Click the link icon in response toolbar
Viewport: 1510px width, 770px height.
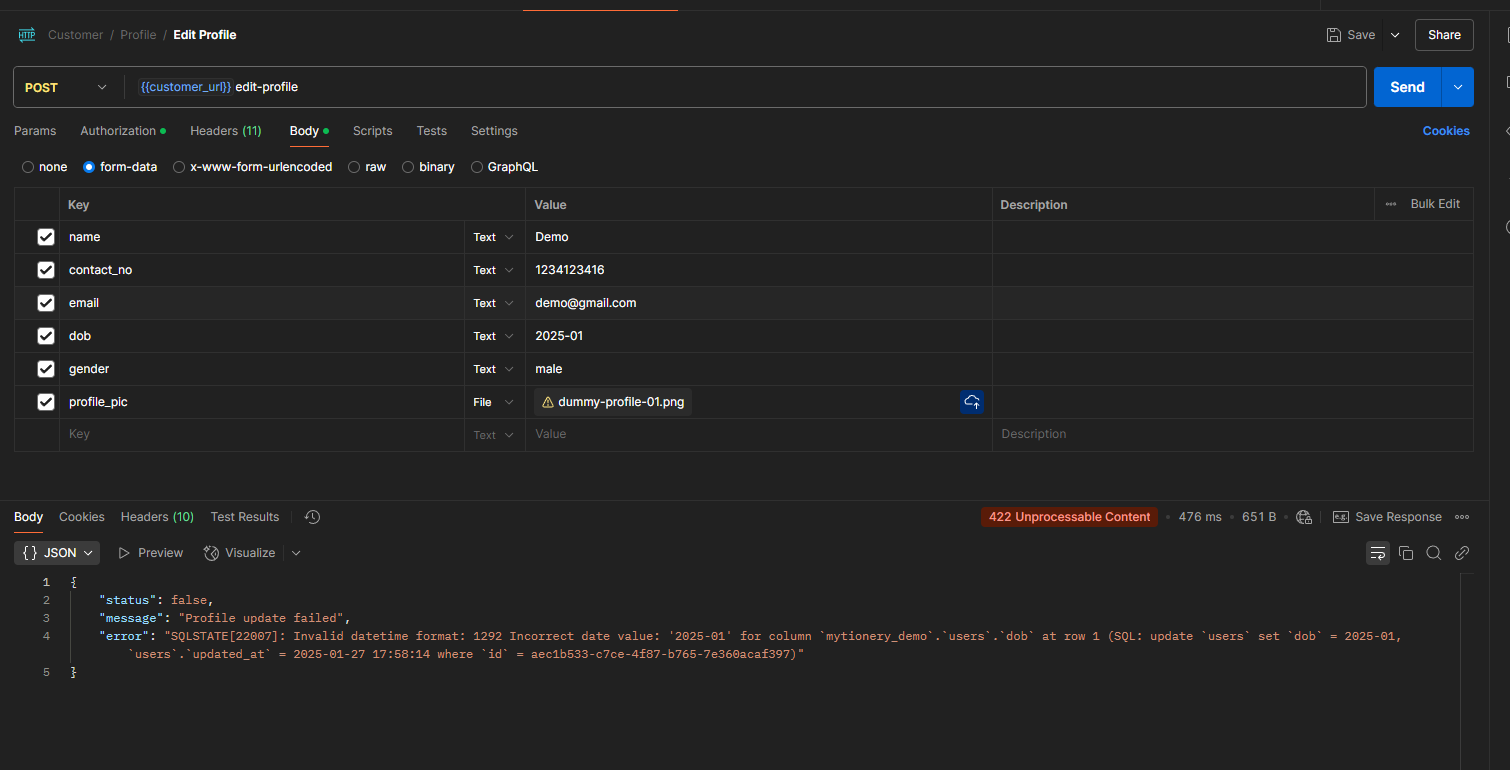click(1462, 553)
